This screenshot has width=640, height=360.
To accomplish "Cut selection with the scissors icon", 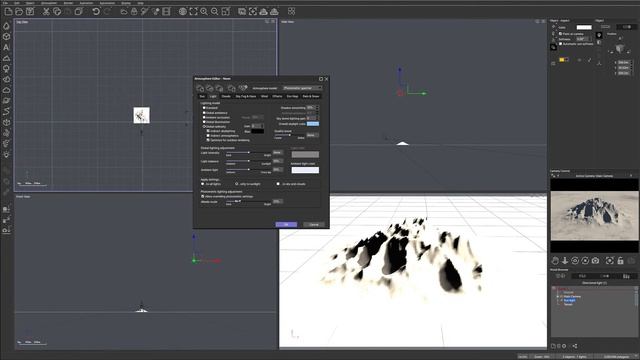I will tap(46, 11).
